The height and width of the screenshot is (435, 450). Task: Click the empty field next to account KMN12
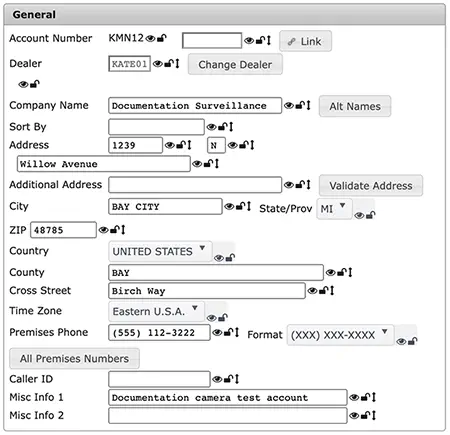click(212, 40)
